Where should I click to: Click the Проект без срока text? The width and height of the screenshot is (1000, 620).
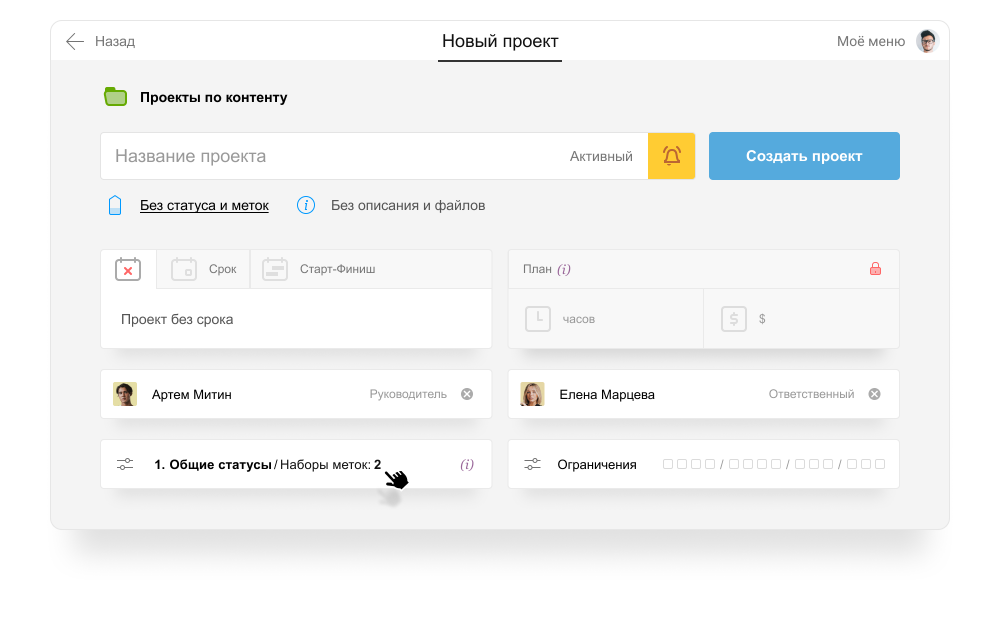pyautogui.click(x=177, y=320)
